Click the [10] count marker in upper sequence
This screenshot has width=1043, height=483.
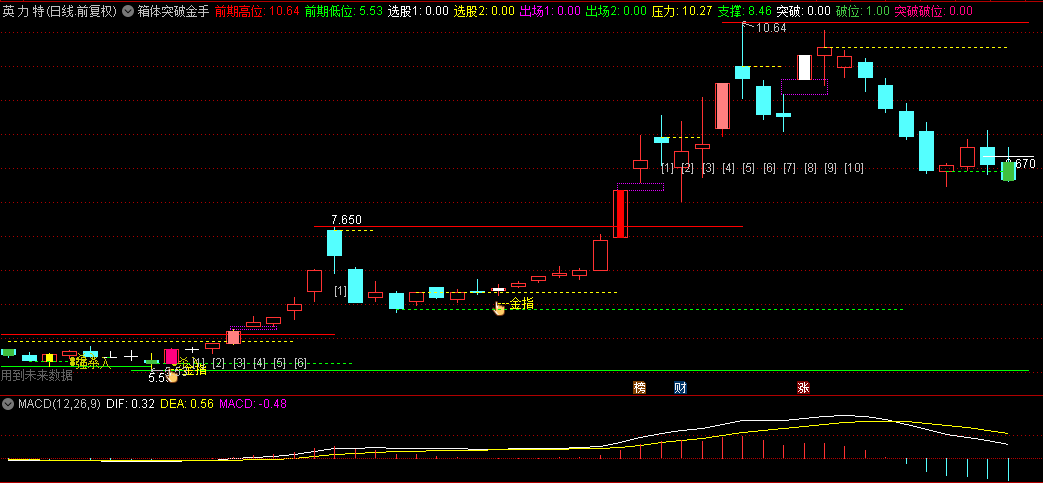pos(853,168)
